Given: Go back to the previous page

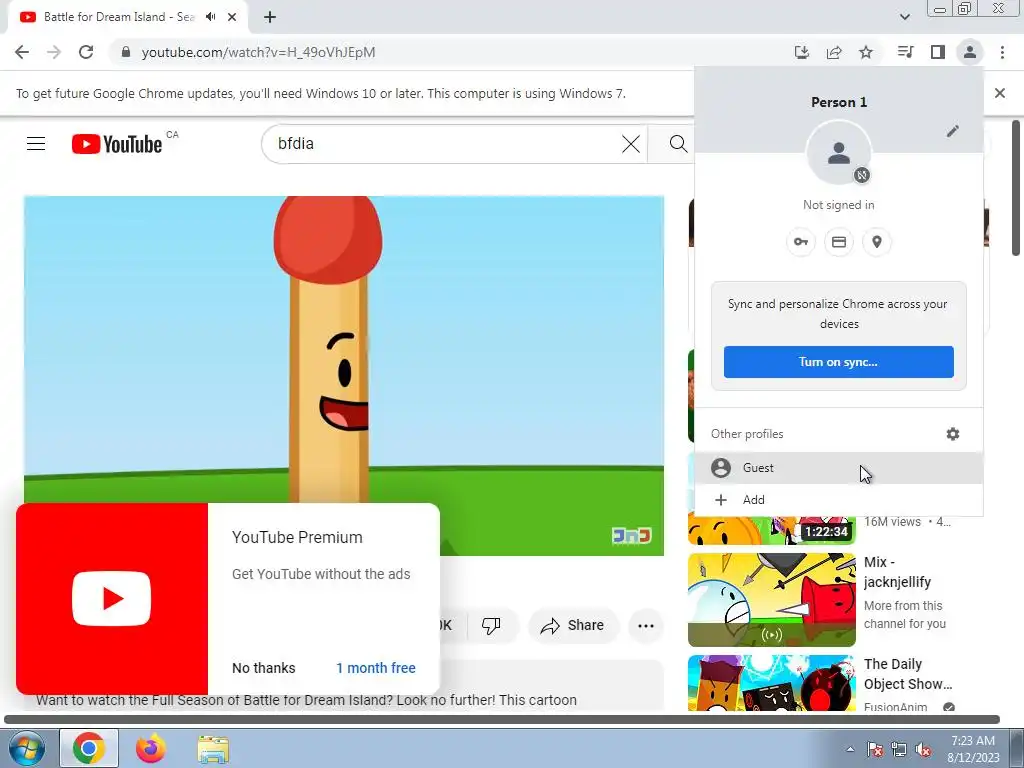Looking at the screenshot, I should pyautogui.click(x=22, y=52).
